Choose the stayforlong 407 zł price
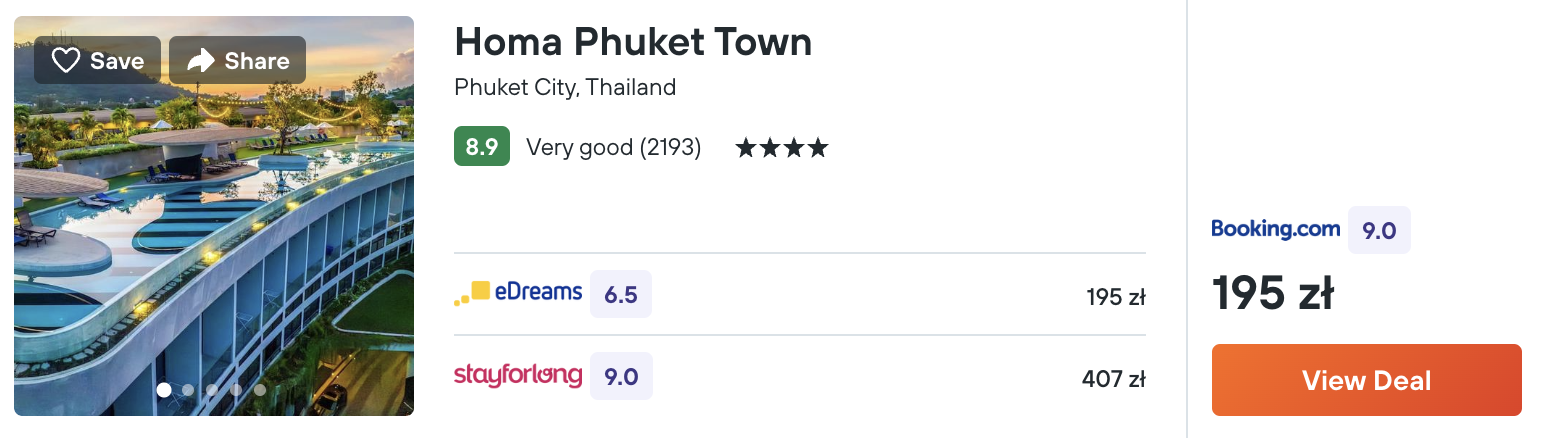1542x438 pixels. click(1113, 379)
